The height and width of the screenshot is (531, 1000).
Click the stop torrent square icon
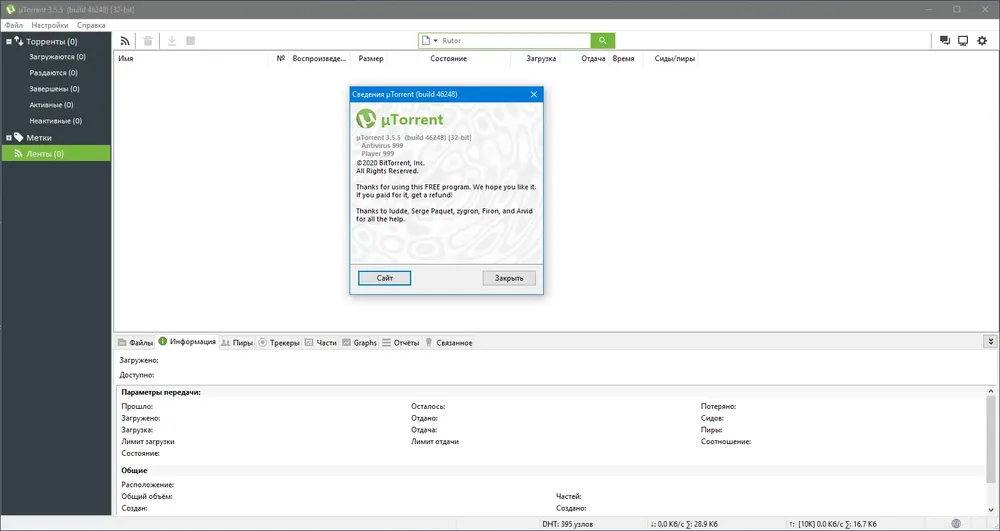[x=190, y=41]
